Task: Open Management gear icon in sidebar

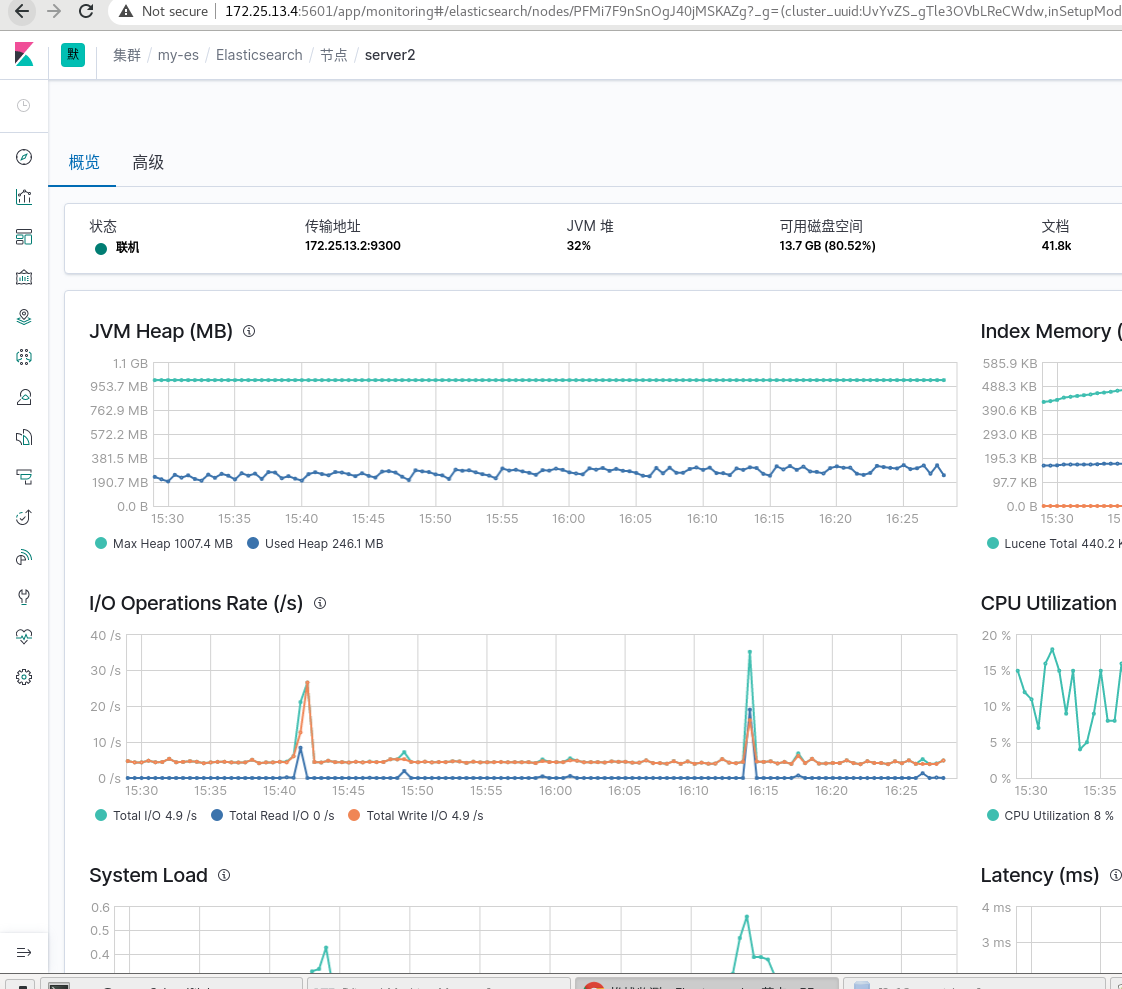Action: (24, 677)
